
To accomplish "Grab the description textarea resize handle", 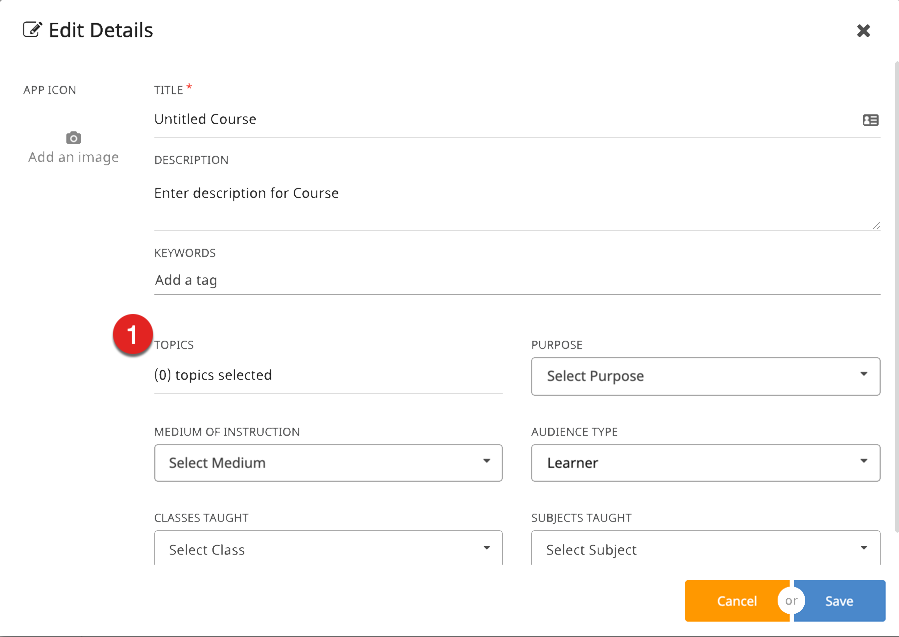I will point(876,225).
